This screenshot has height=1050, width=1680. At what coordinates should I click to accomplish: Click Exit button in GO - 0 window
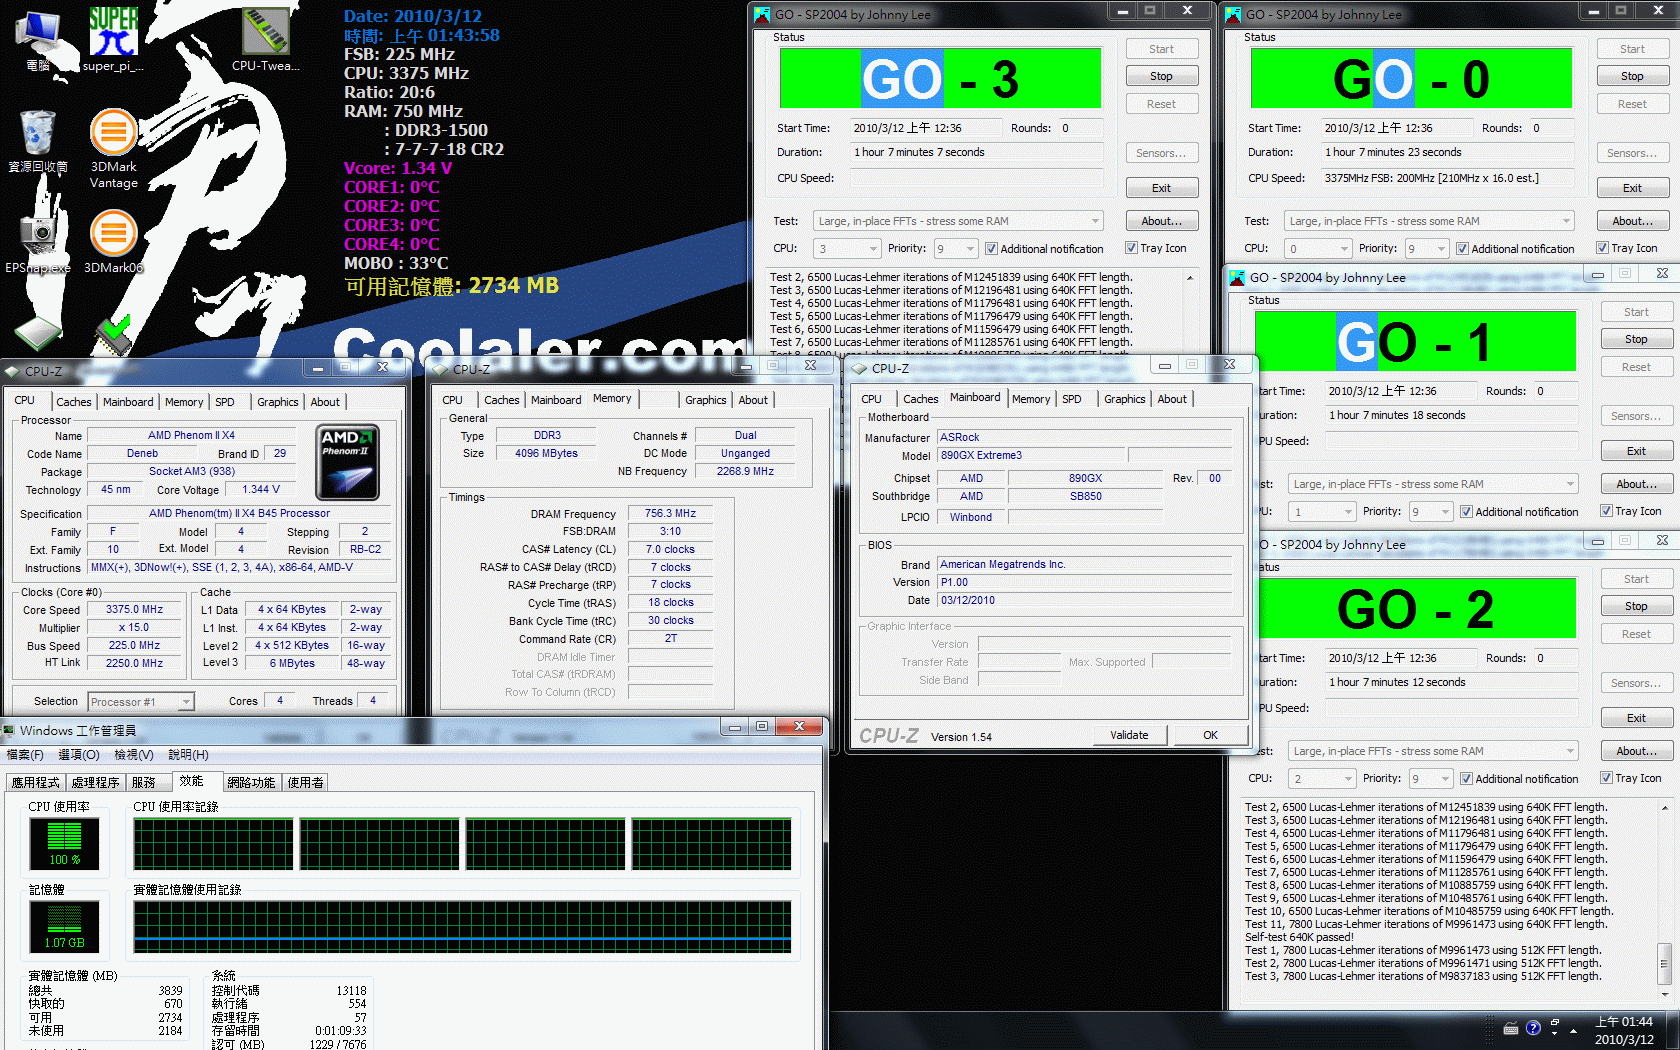click(1632, 188)
